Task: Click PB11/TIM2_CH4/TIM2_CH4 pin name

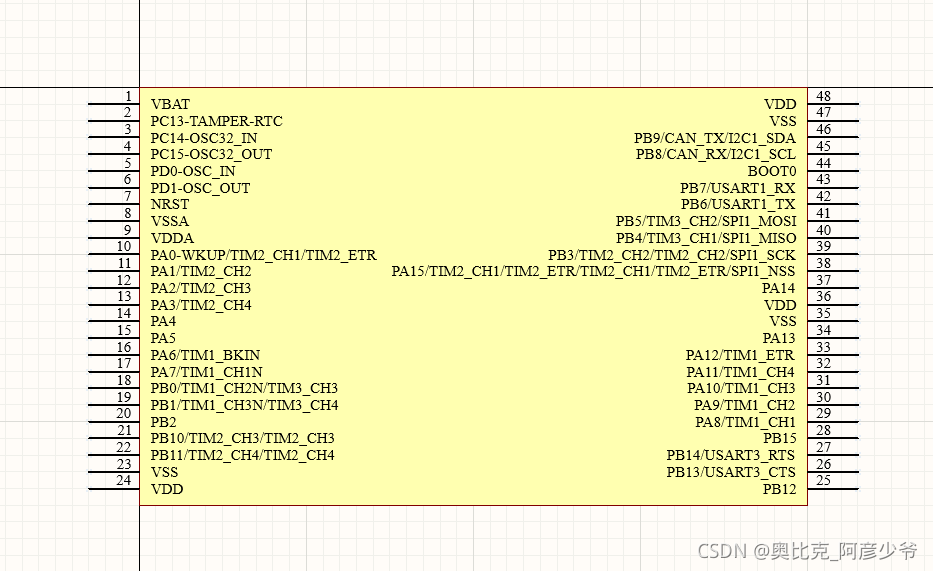Action: click(x=243, y=455)
